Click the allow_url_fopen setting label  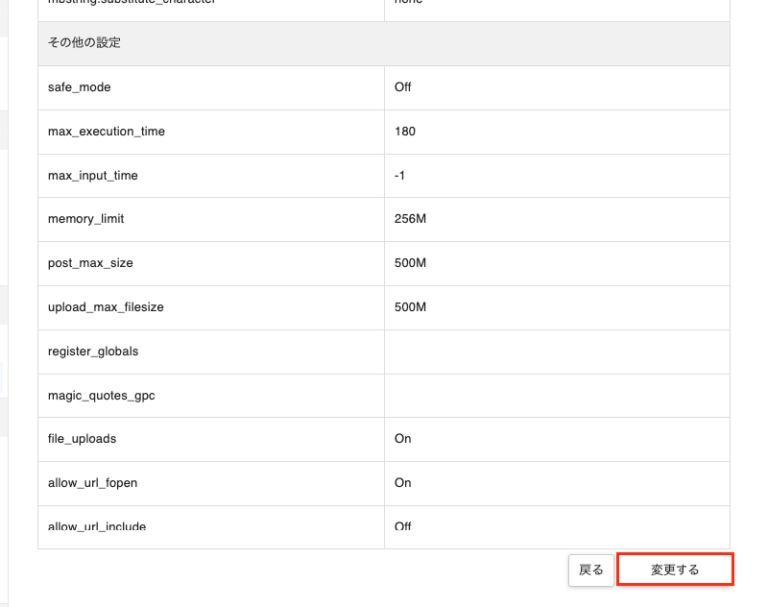coord(92,483)
